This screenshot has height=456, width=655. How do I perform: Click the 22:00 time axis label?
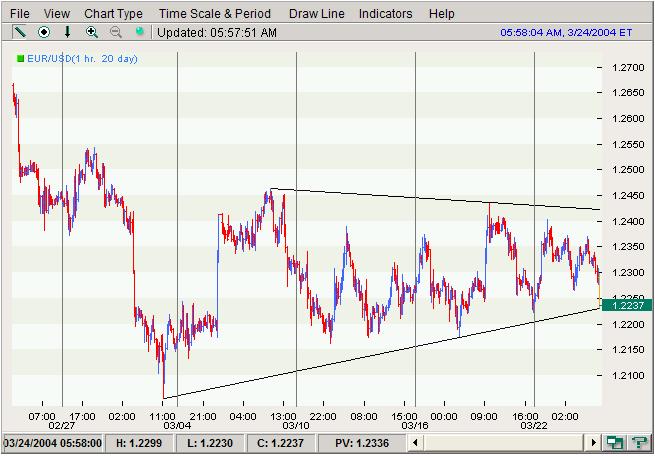(323, 416)
